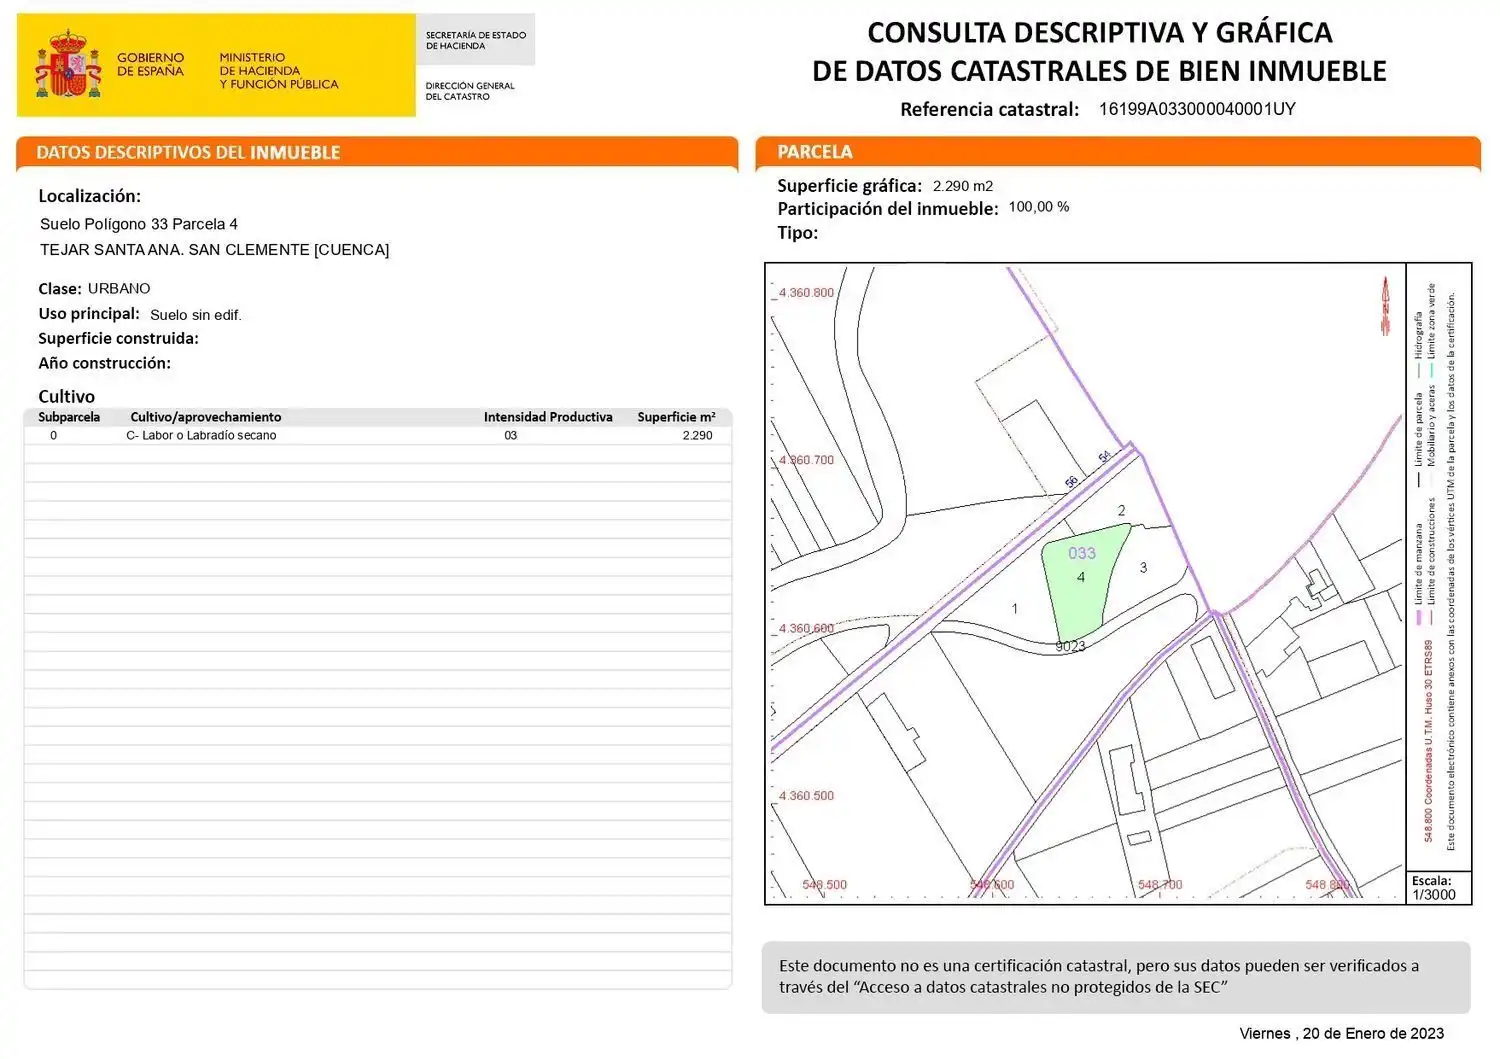This screenshot has height=1059, width=1500.
Task: Click the "9023" label on the map
Action: click(1070, 646)
